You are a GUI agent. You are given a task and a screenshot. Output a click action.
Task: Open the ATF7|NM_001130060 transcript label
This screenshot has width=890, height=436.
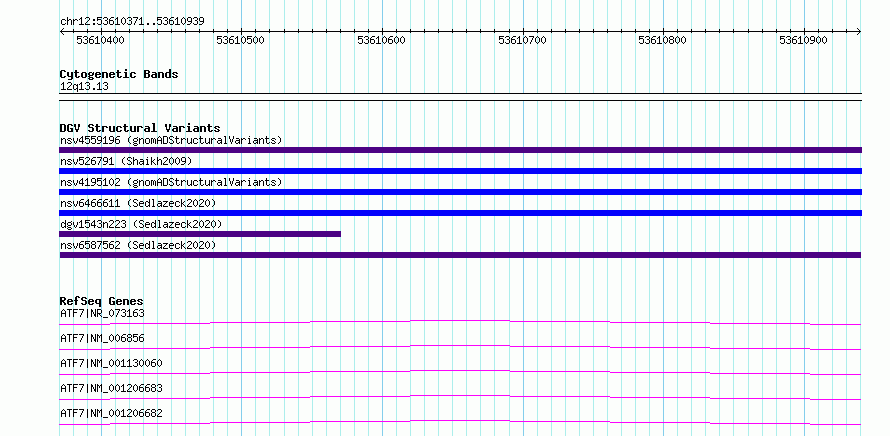point(111,363)
